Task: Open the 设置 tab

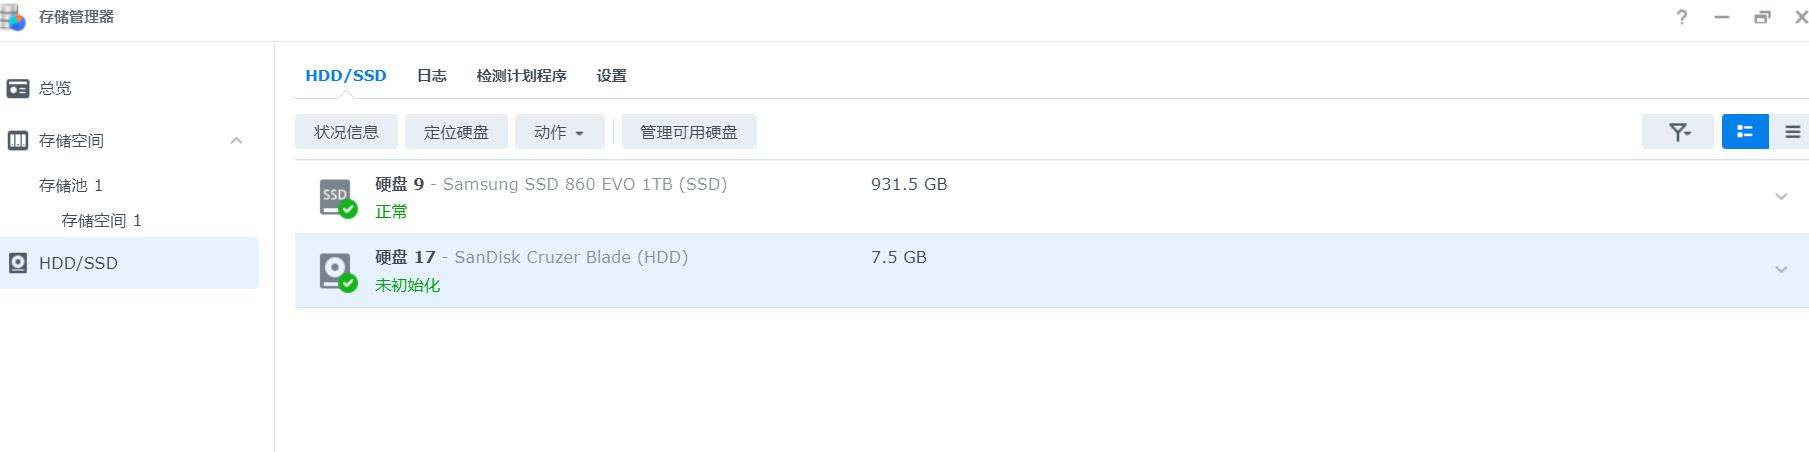Action: (611, 76)
